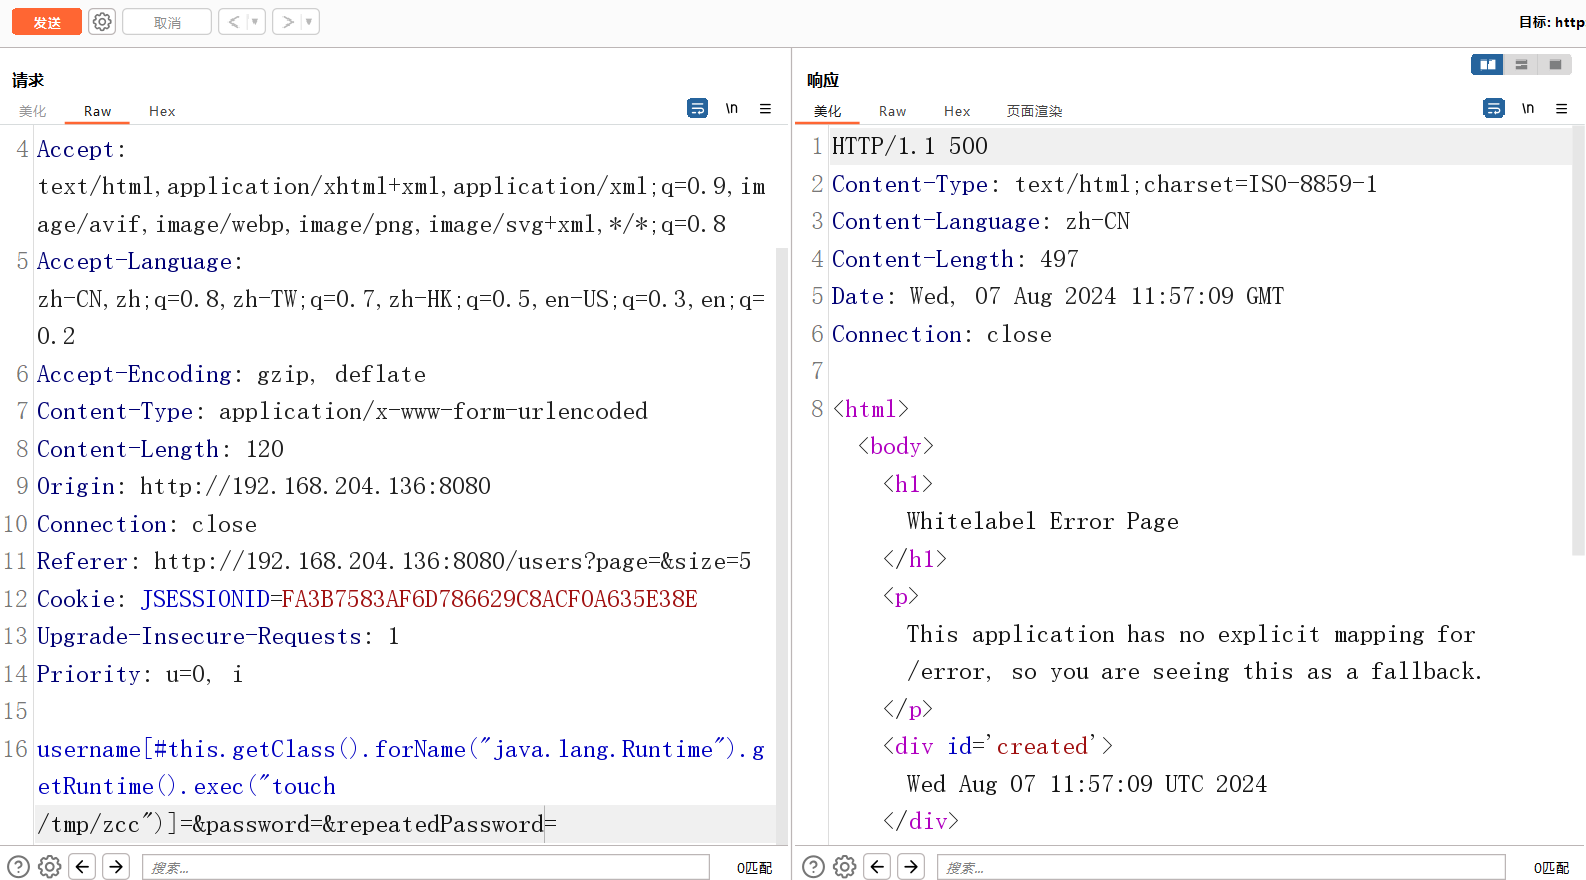Select the request Raw tab

97,111
